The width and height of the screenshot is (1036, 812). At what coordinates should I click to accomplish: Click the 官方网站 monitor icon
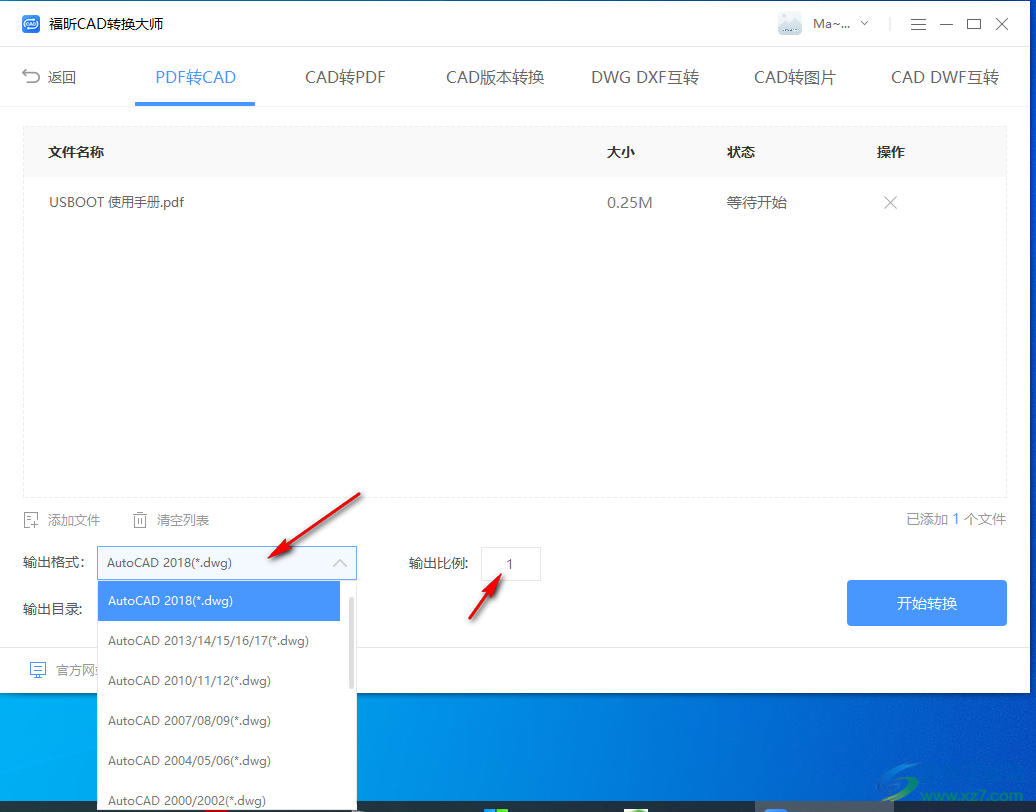point(38,670)
